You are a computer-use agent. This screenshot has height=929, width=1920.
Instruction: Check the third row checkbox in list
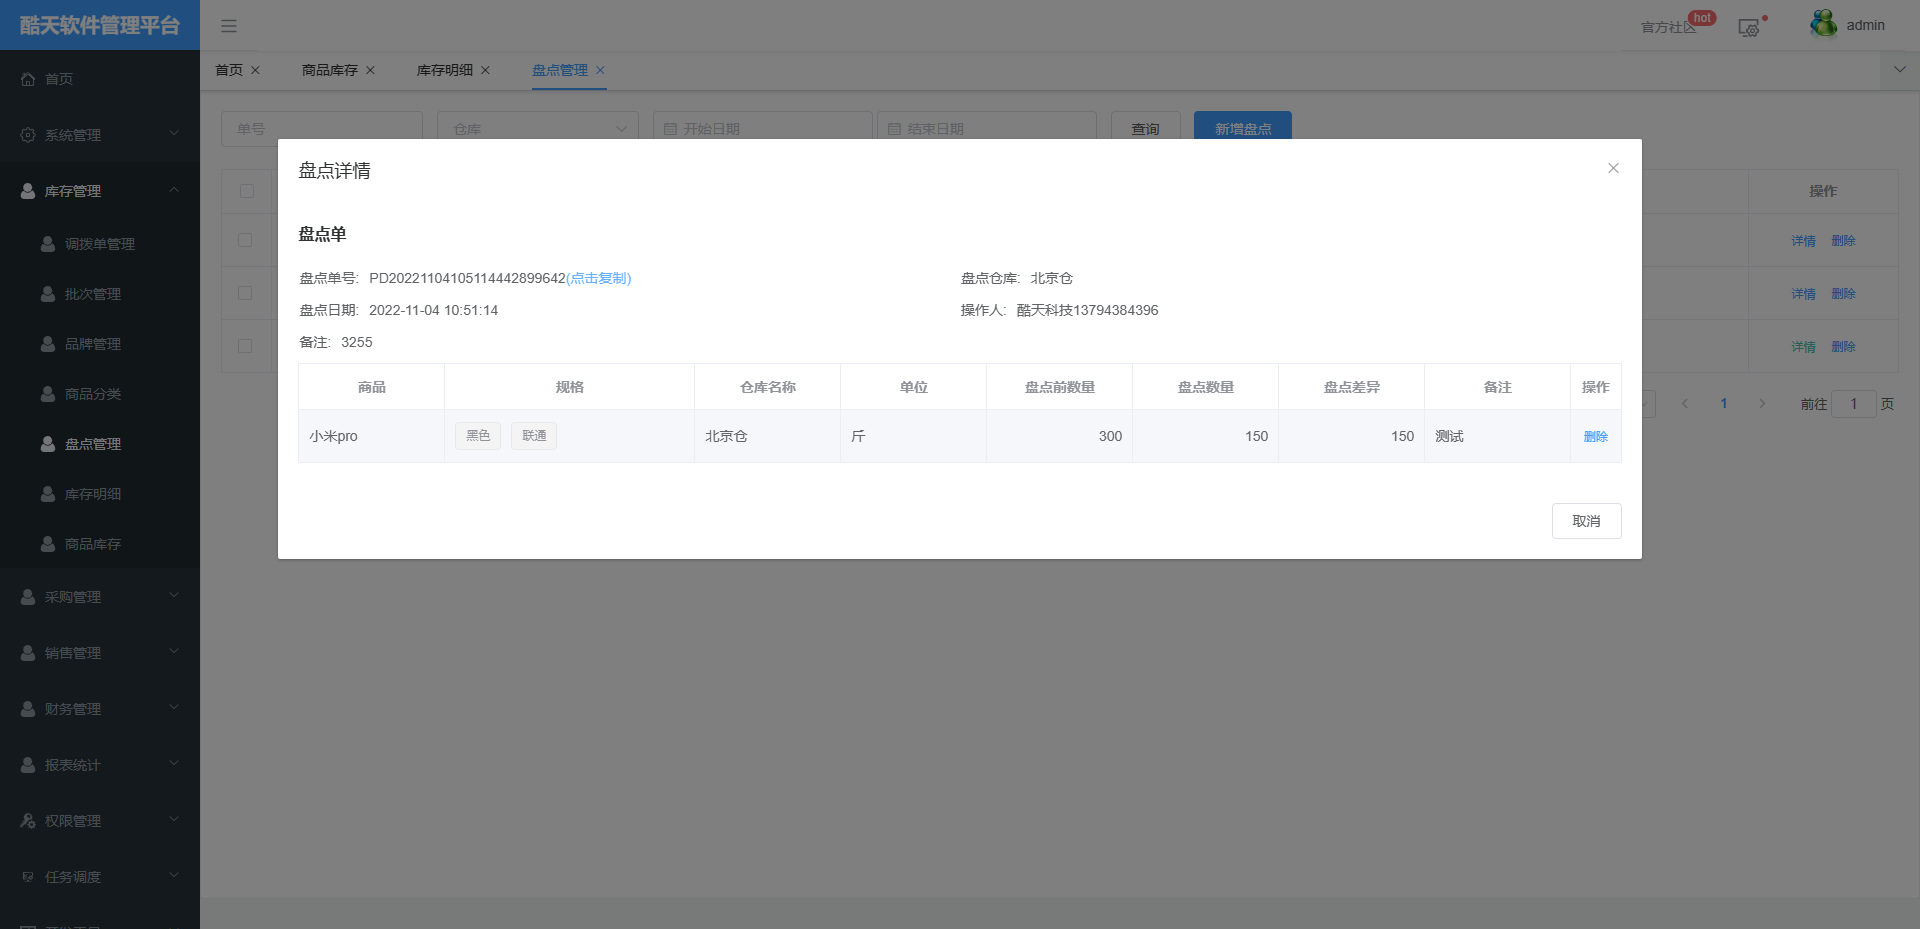[x=245, y=346]
